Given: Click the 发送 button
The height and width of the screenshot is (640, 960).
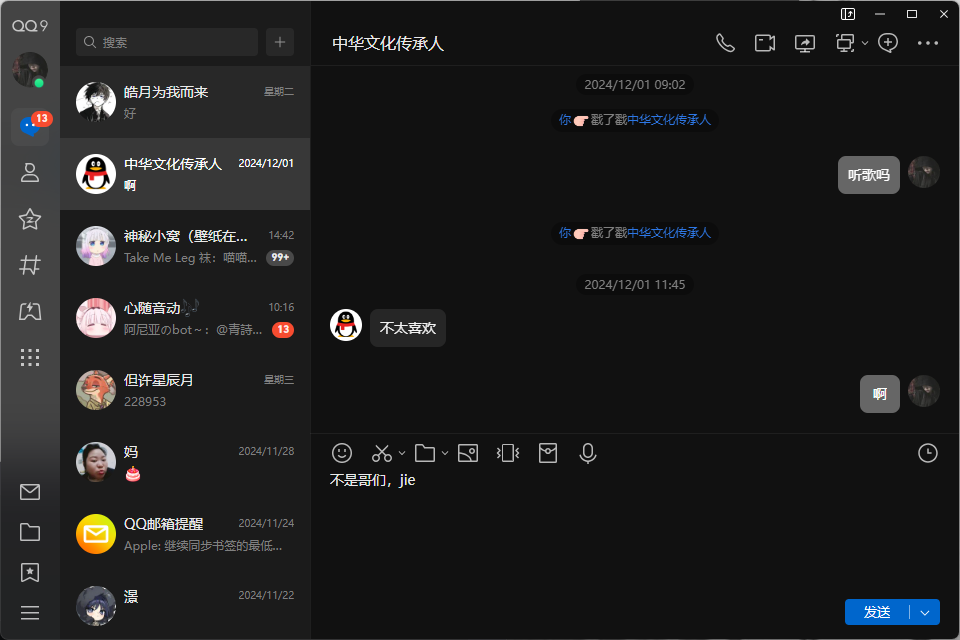Looking at the screenshot, I should (x=876, y=612).
